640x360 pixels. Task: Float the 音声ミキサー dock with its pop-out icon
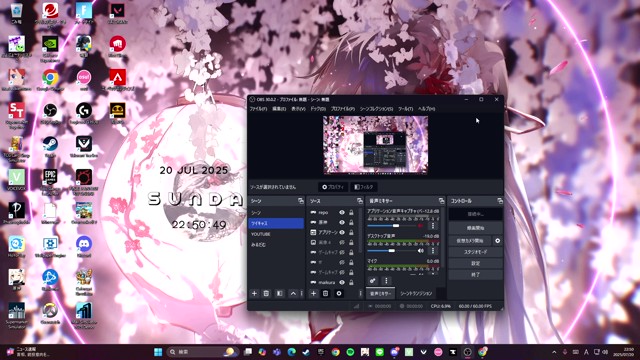tap(441, 201)
